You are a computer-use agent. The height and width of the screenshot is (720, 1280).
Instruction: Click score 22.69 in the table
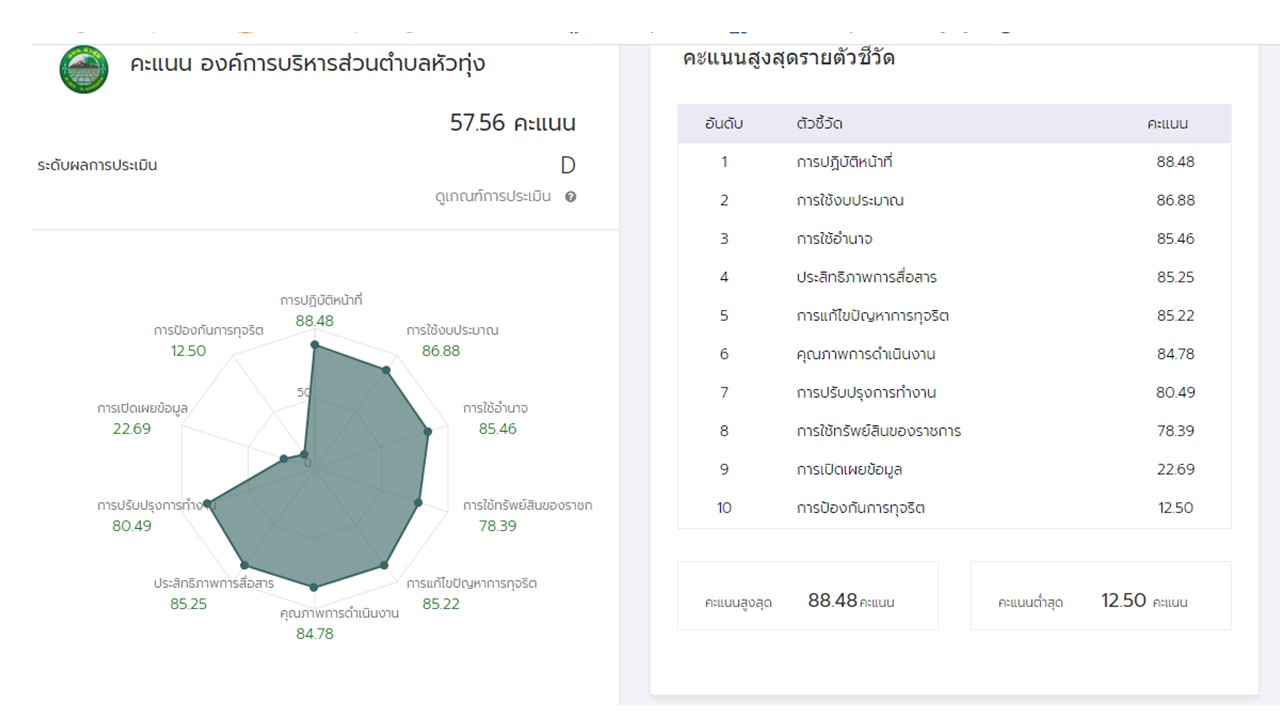1175,469
